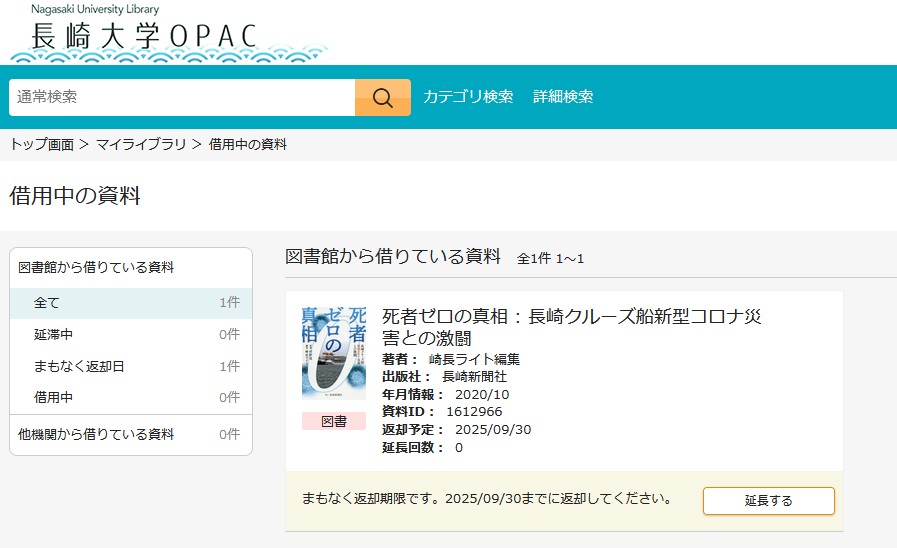Click the publisher name 長崎新聞社
Image resolution: width=897 pixels, height=548 pixels.
click(474, 377)
